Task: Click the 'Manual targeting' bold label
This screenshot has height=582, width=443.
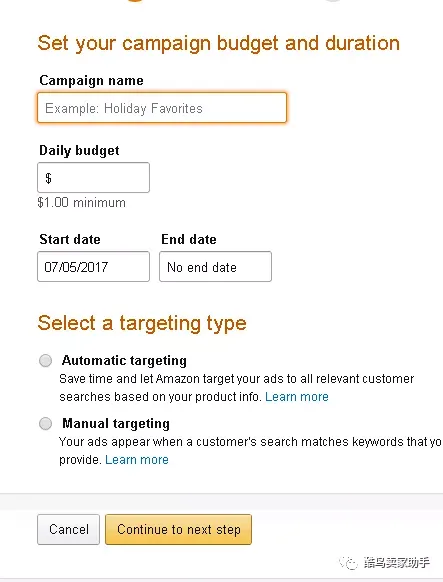Action: pyautogui.click(x=116, y=424)
